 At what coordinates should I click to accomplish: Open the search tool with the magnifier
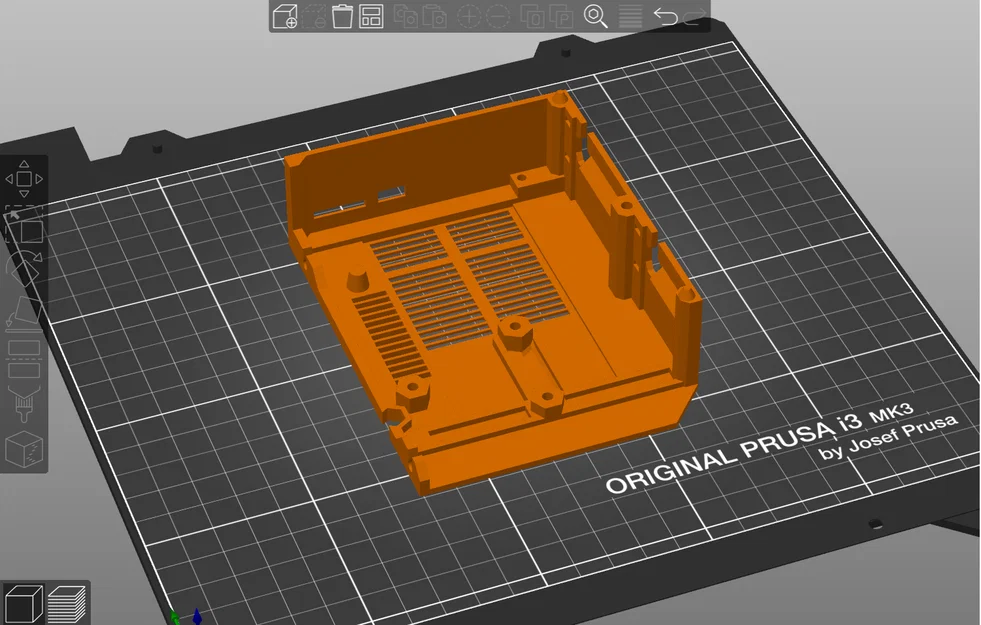click(x=595, y=16)
